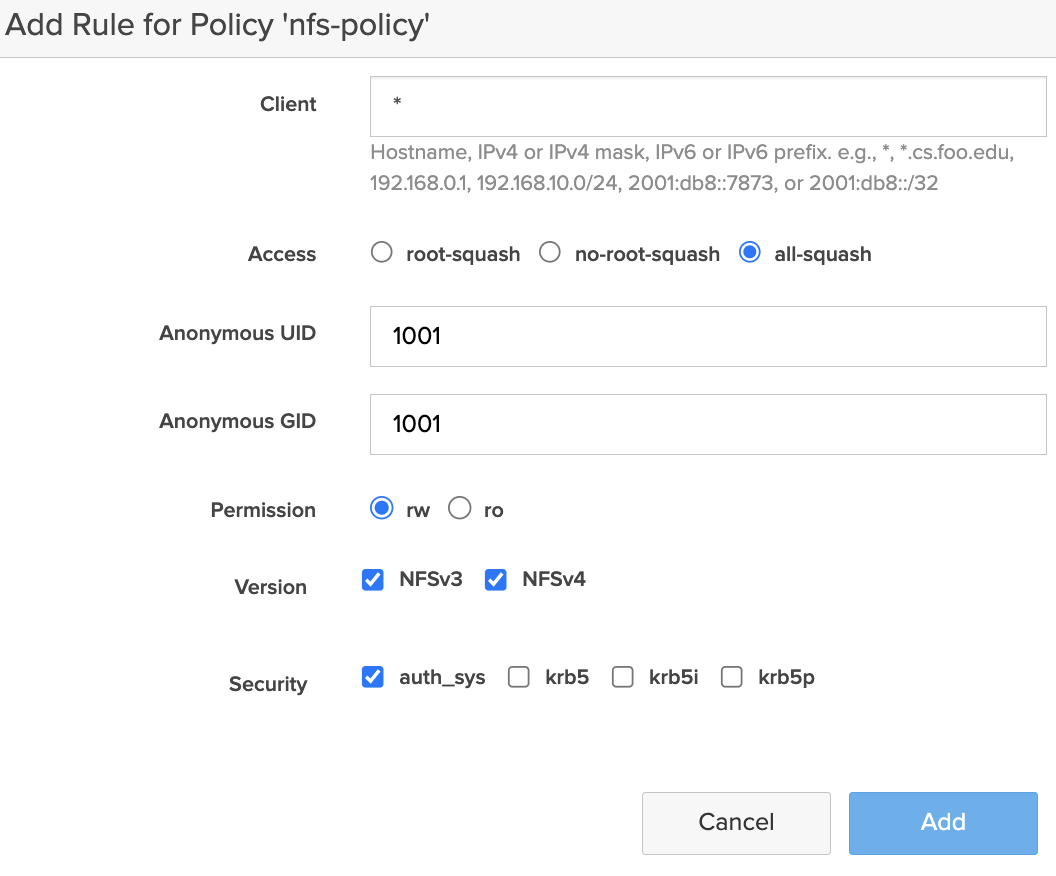
Task: Choose the ro permission option
Action: point(459,509)
